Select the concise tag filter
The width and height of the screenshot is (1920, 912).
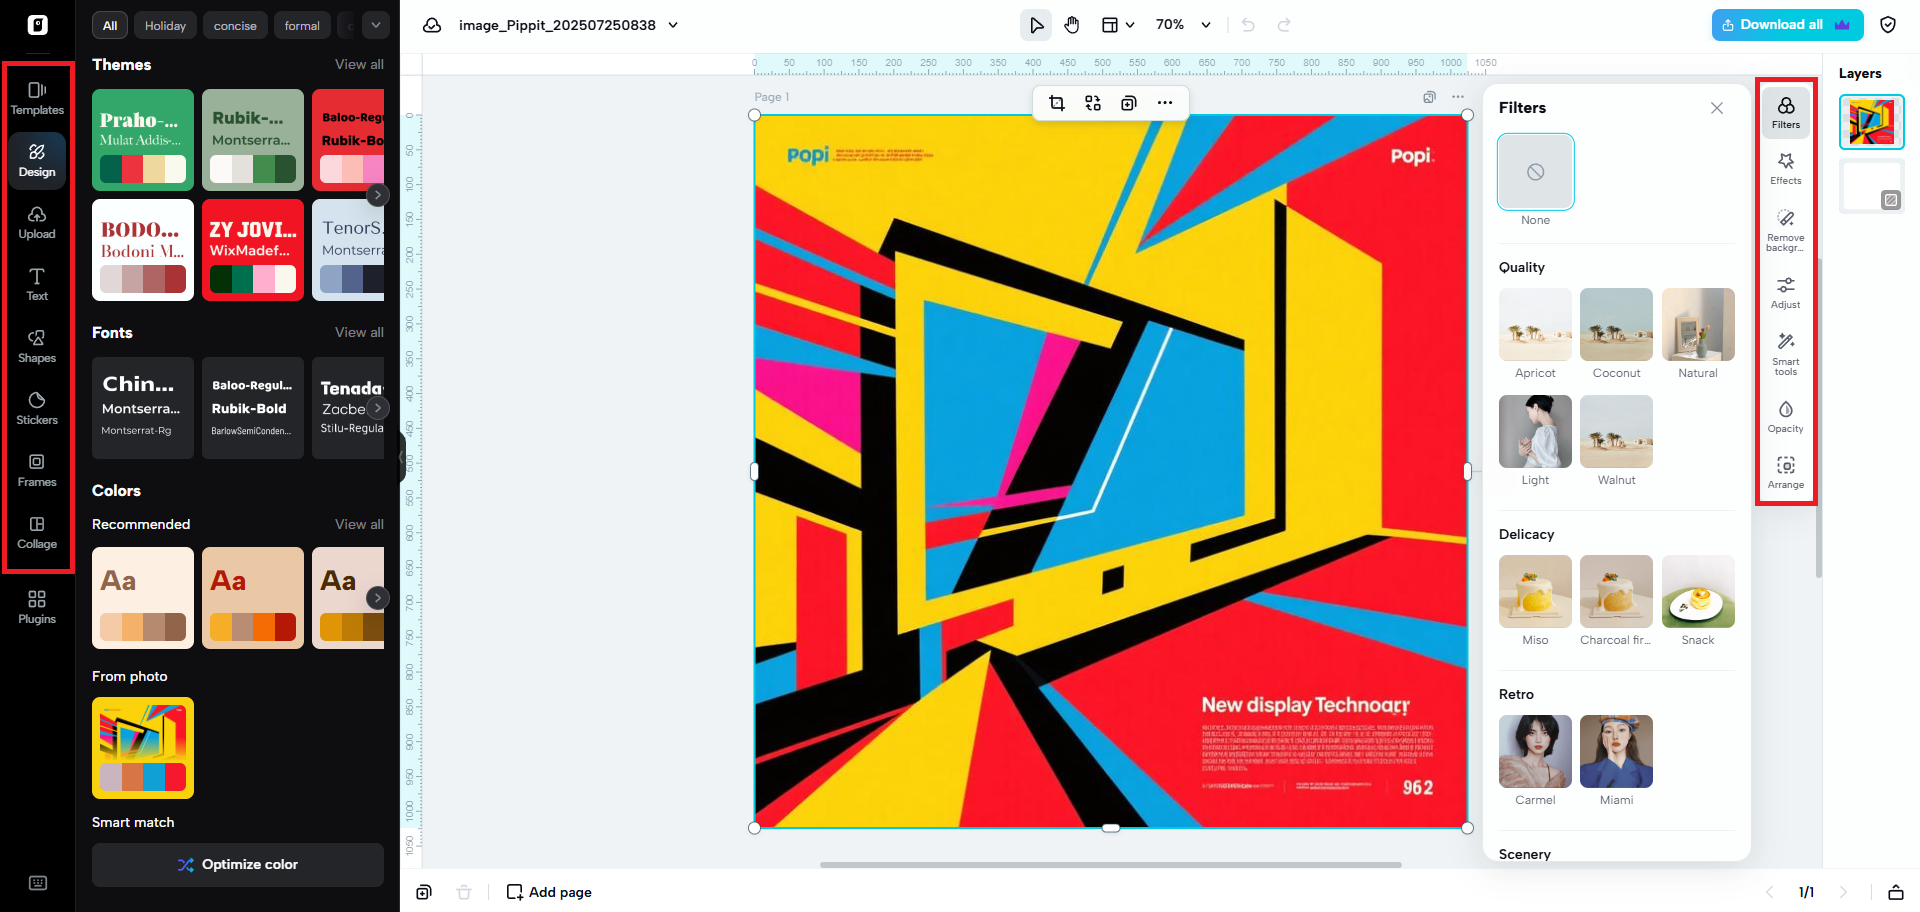coord(235,25)
